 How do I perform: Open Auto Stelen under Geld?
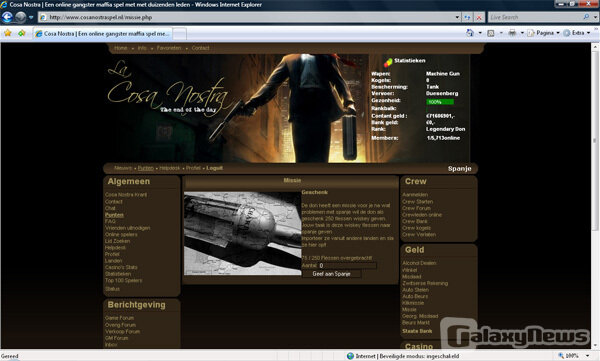click(x=415, y=290)
